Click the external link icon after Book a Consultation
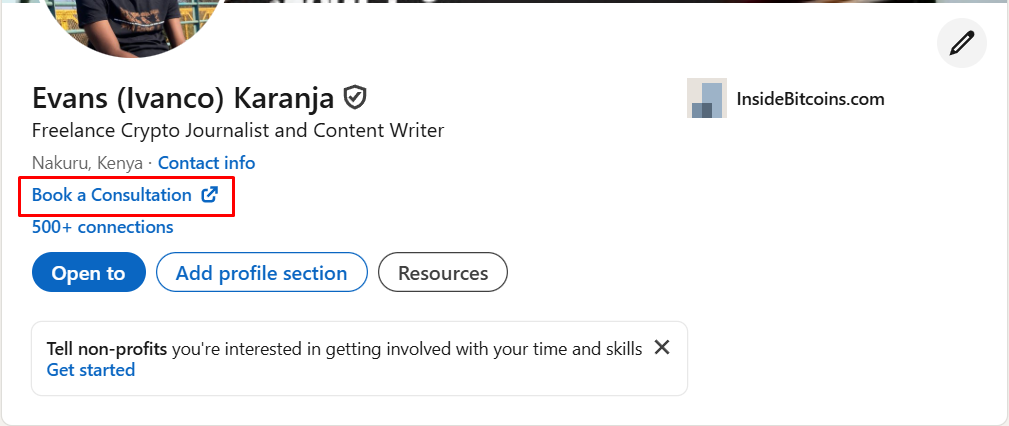Screen dimensions: 1009x426 point(210,194)
